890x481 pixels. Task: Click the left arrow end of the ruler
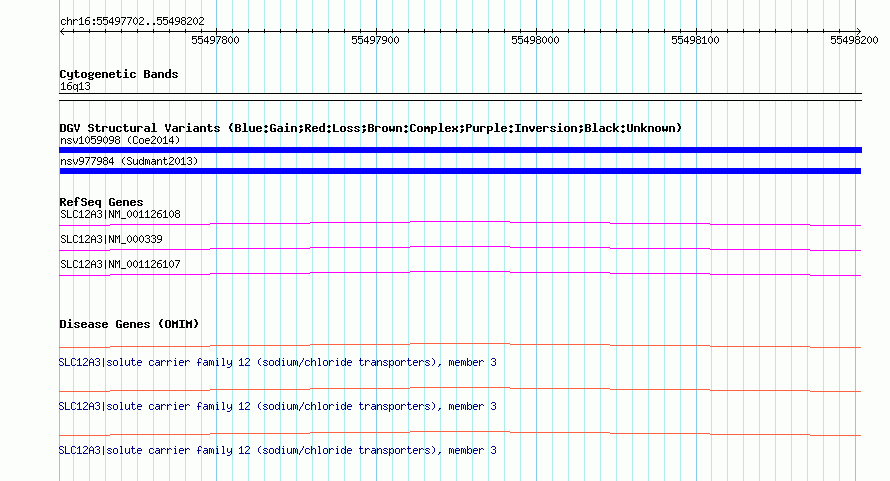pos(62,32)
